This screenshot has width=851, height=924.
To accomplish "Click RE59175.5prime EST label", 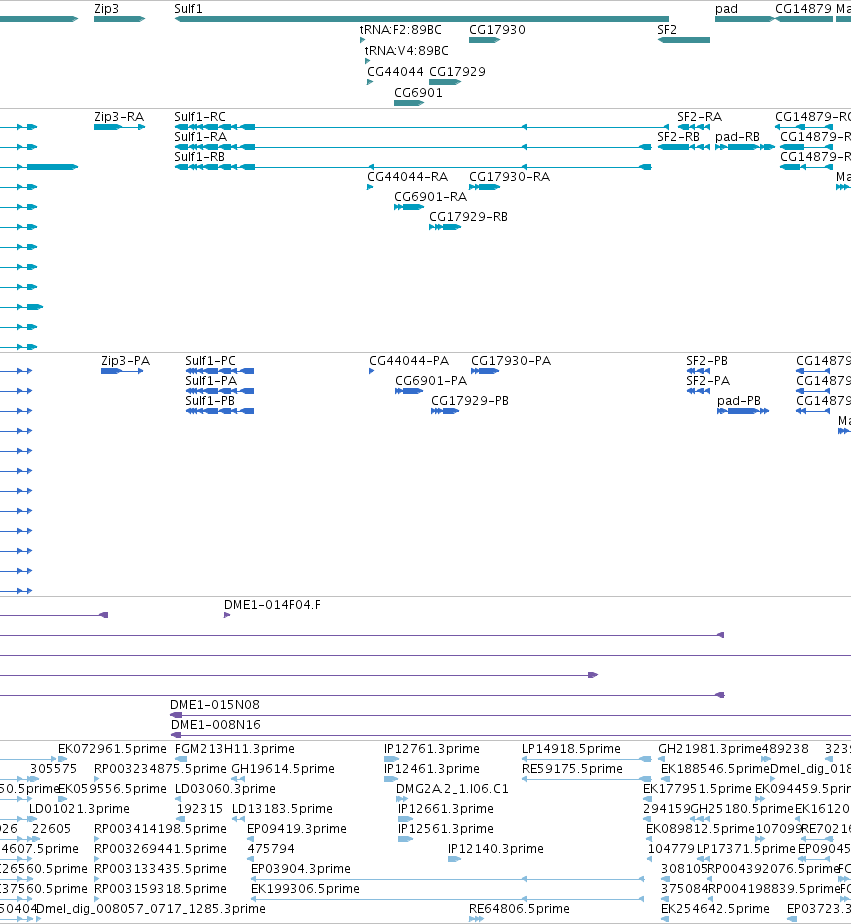I will coord(572,769).
